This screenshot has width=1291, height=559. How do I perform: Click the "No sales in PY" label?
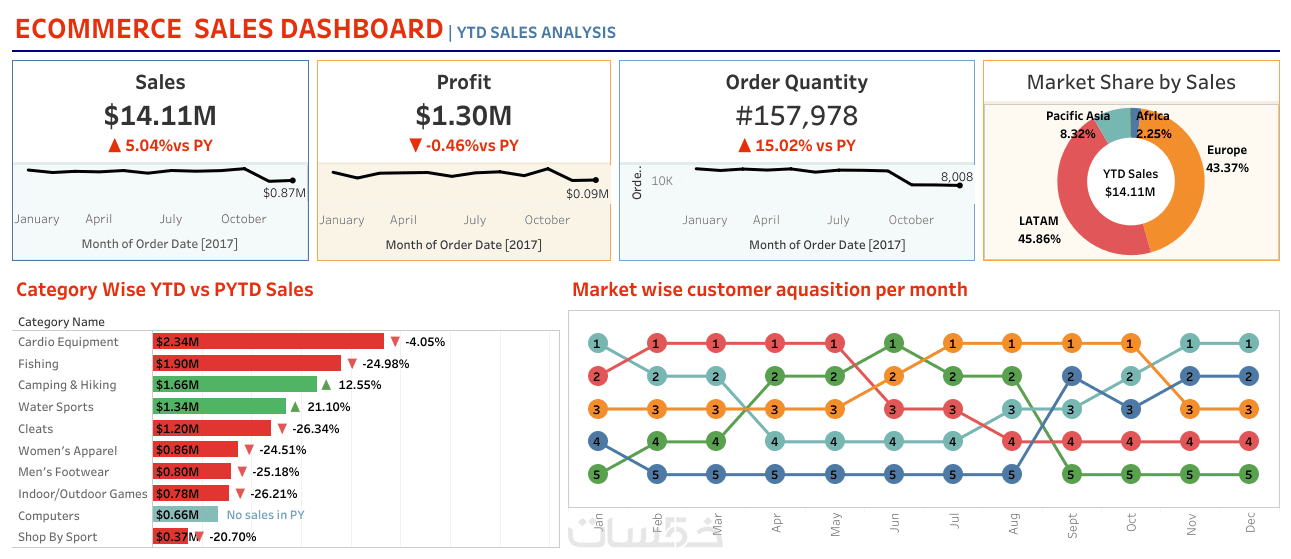pyautogui.click(x=265, y=515)
